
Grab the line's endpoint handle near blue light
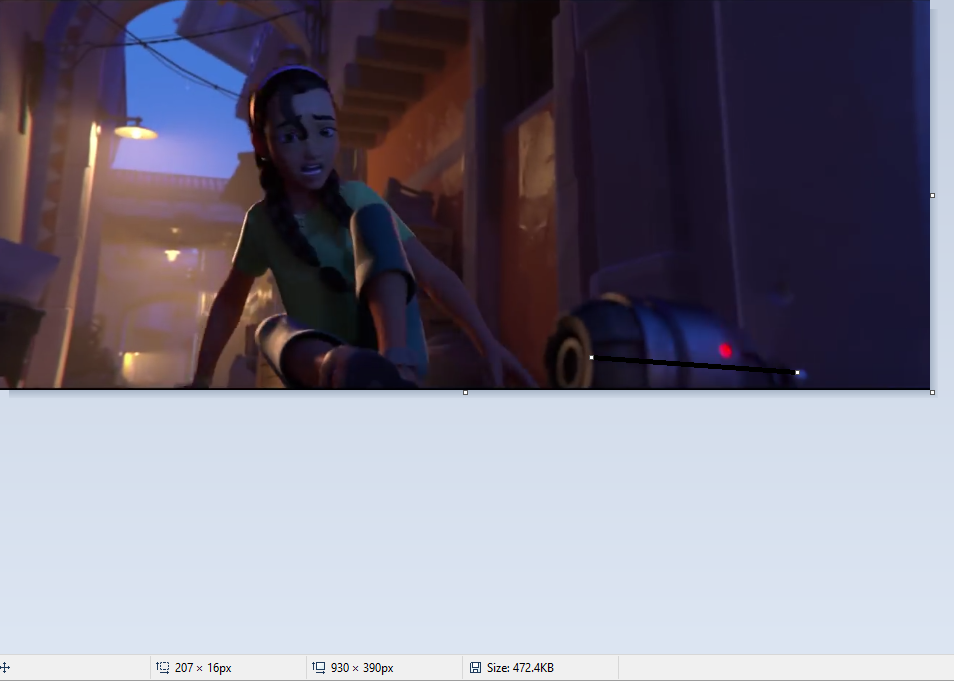797,372
